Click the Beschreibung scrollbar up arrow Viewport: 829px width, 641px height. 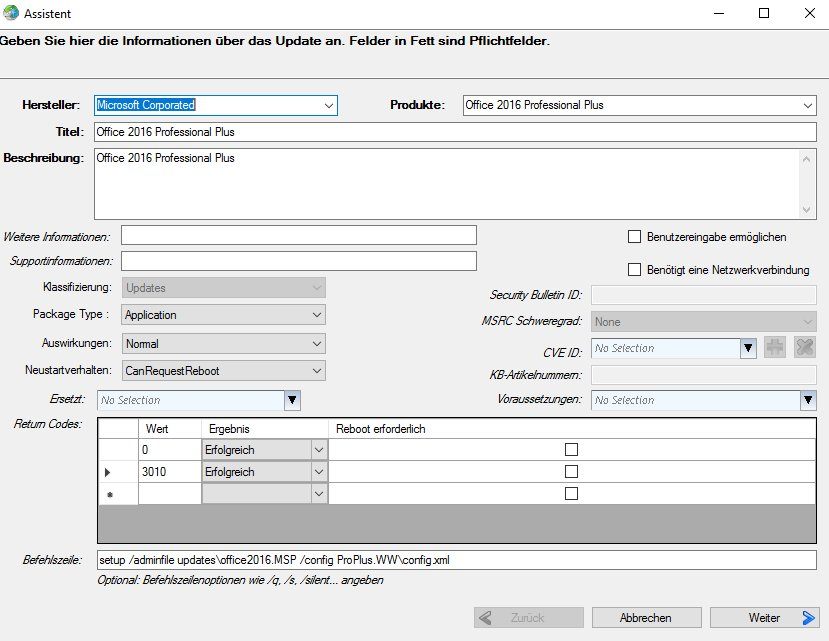(x=806, y=159)
